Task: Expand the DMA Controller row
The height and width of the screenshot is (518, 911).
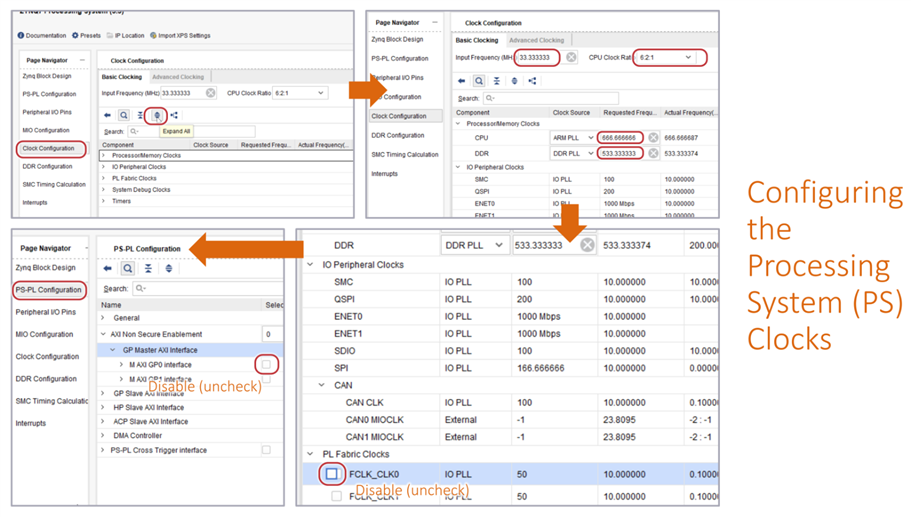Action: coord(105,436)
